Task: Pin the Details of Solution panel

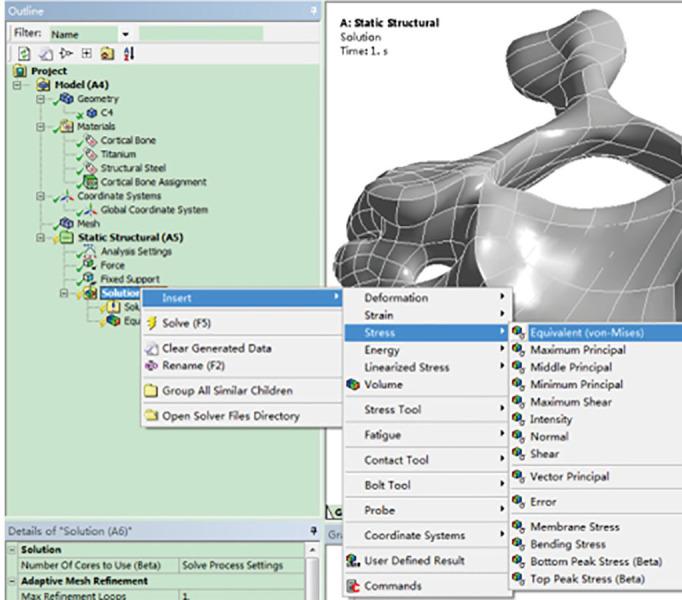Action: (314, 530)
